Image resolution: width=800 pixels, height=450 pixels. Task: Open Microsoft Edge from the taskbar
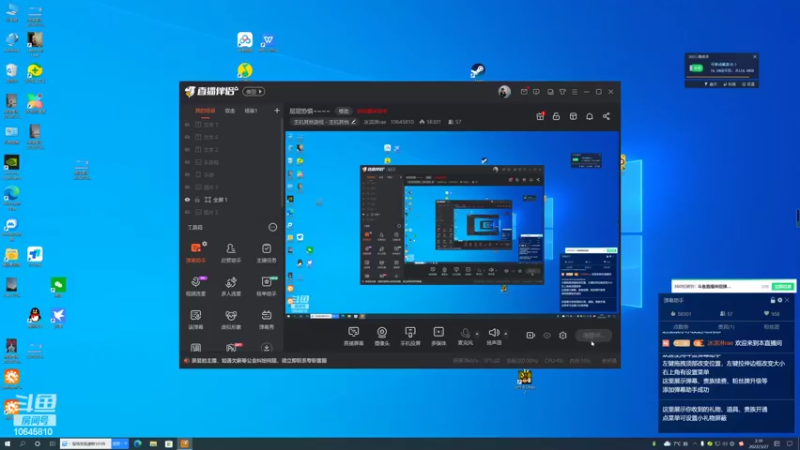coord(137,444)
